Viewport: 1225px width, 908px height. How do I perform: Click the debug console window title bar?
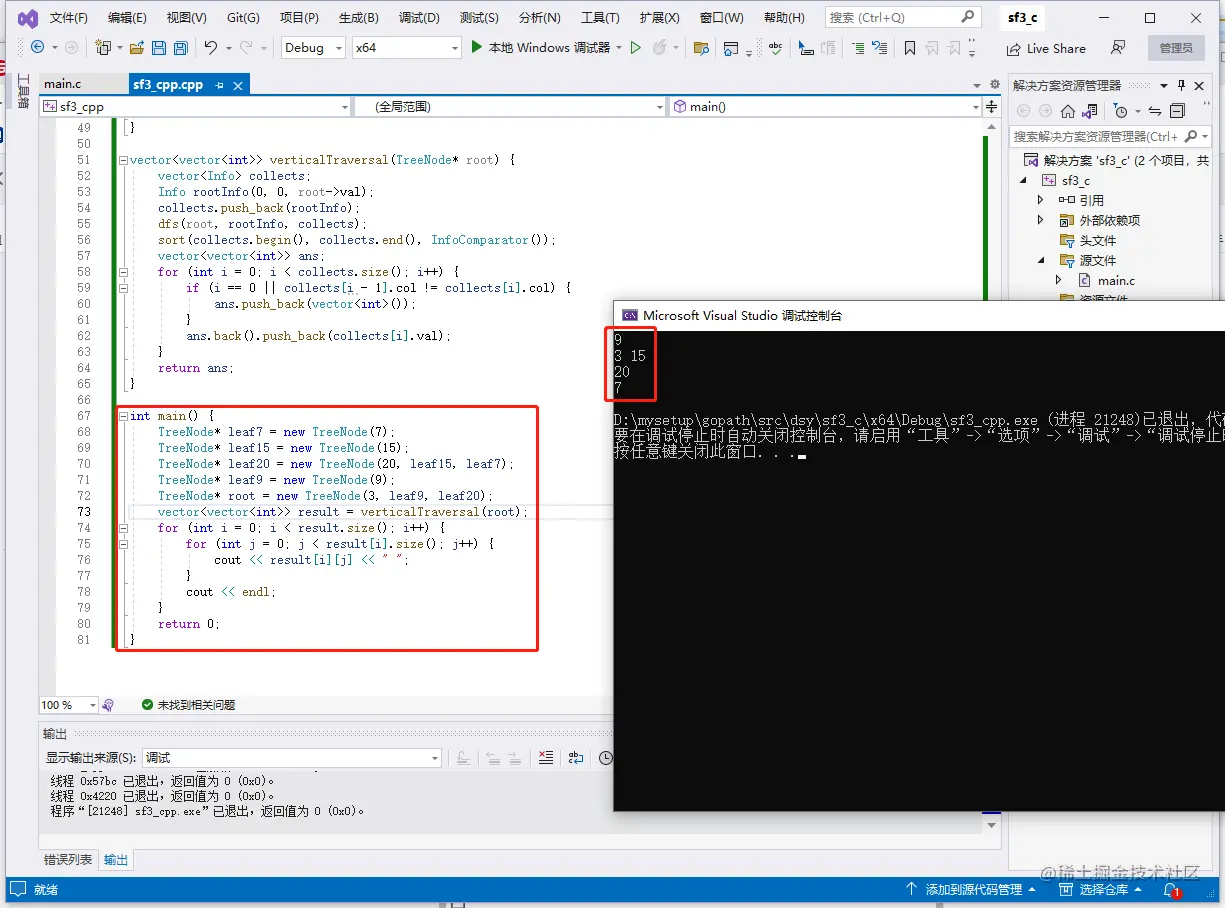coord(919,315)
